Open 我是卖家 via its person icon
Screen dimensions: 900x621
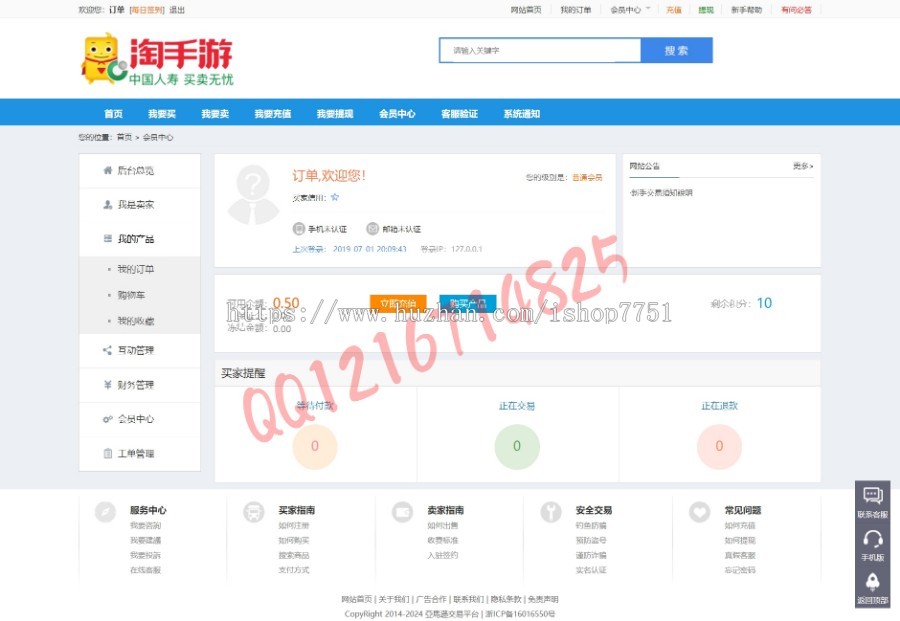[107, 204]
